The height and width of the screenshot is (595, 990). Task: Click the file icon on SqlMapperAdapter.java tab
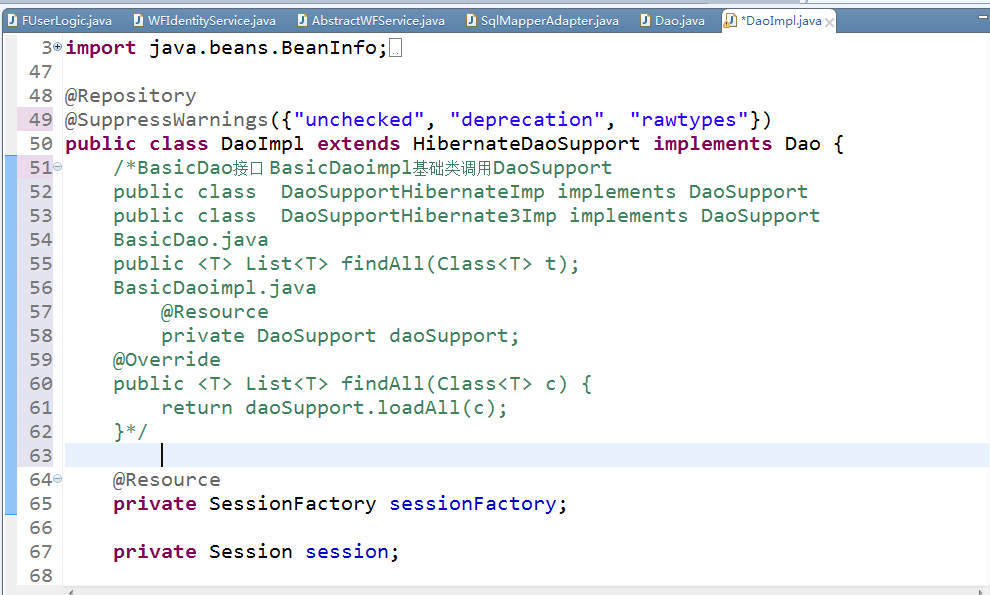471,21
